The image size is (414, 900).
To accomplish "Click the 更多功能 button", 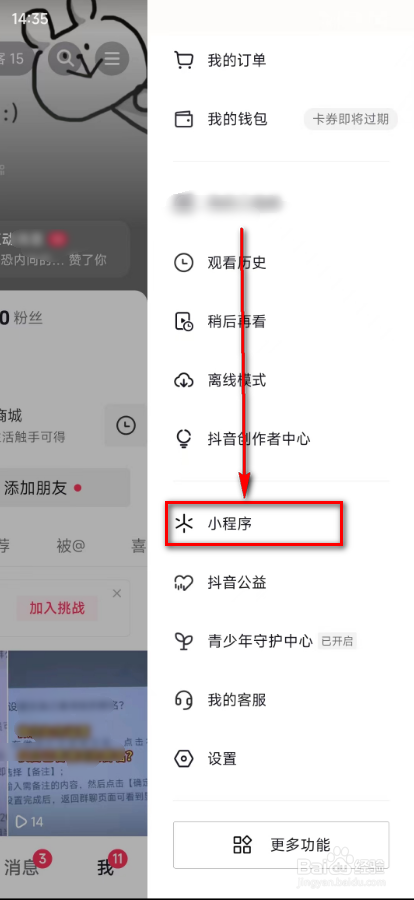I will pos(281,844).
